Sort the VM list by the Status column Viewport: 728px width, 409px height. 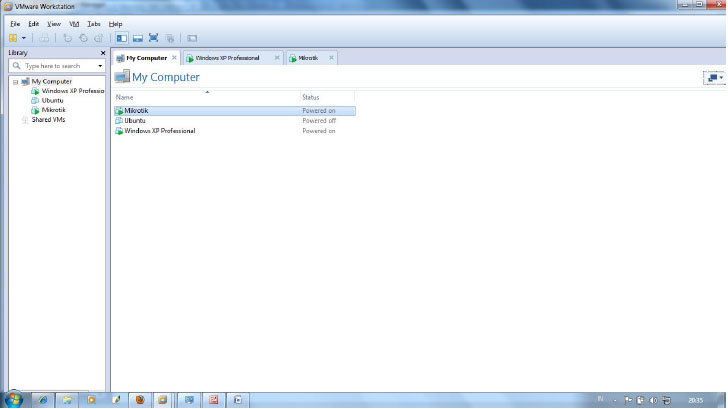(327, 97)
